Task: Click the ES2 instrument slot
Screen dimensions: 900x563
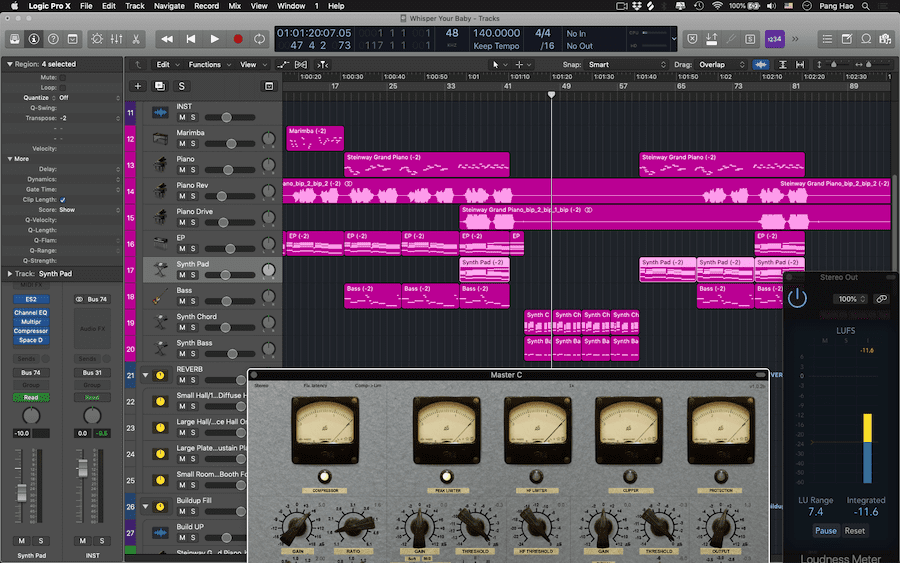Action: (x=31, y=300)
